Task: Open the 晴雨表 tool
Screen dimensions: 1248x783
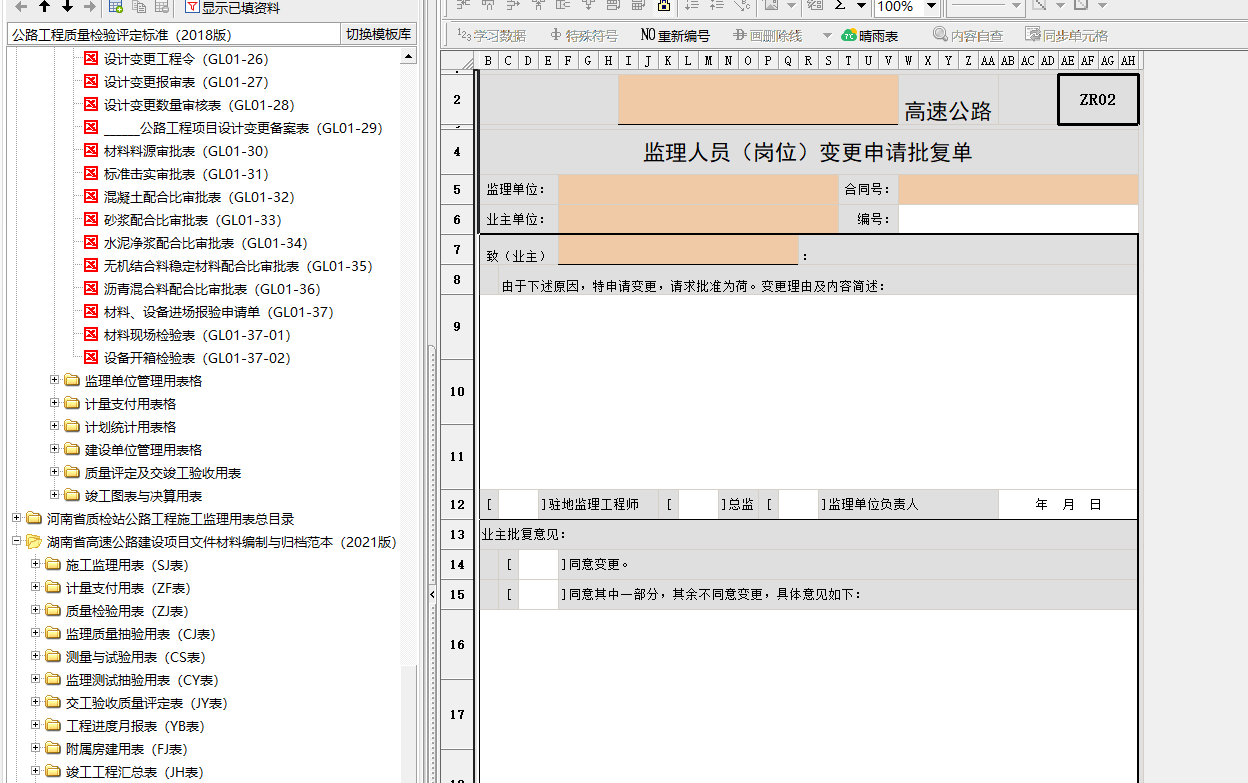Action: tap(869, 35)
